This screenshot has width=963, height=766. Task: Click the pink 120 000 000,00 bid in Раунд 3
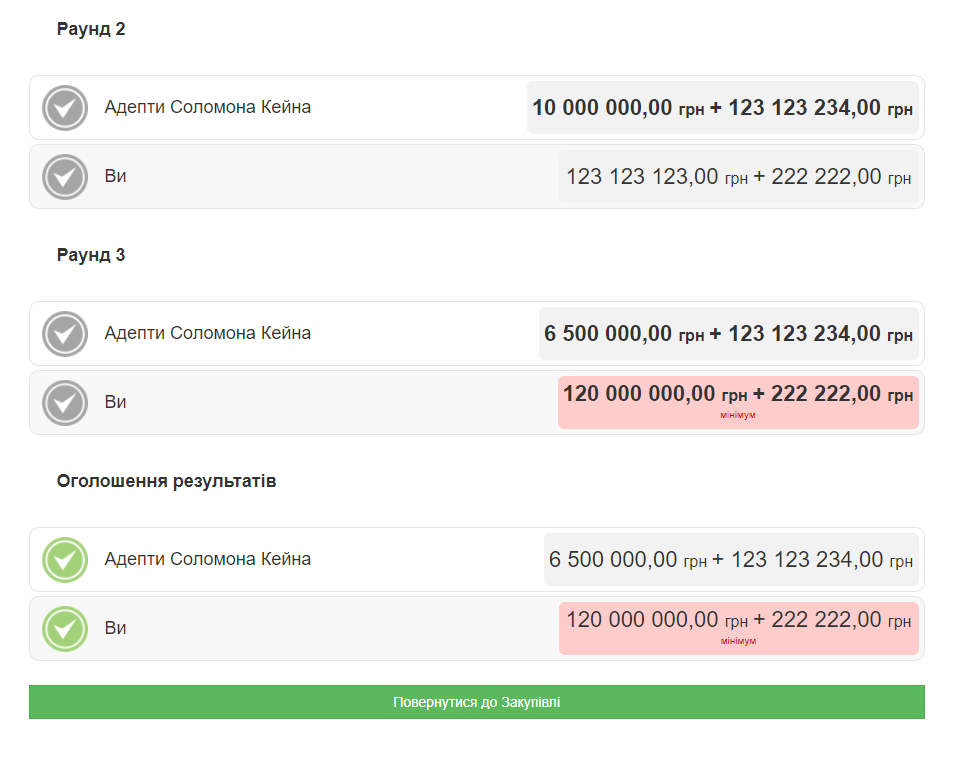click(738, 394)
